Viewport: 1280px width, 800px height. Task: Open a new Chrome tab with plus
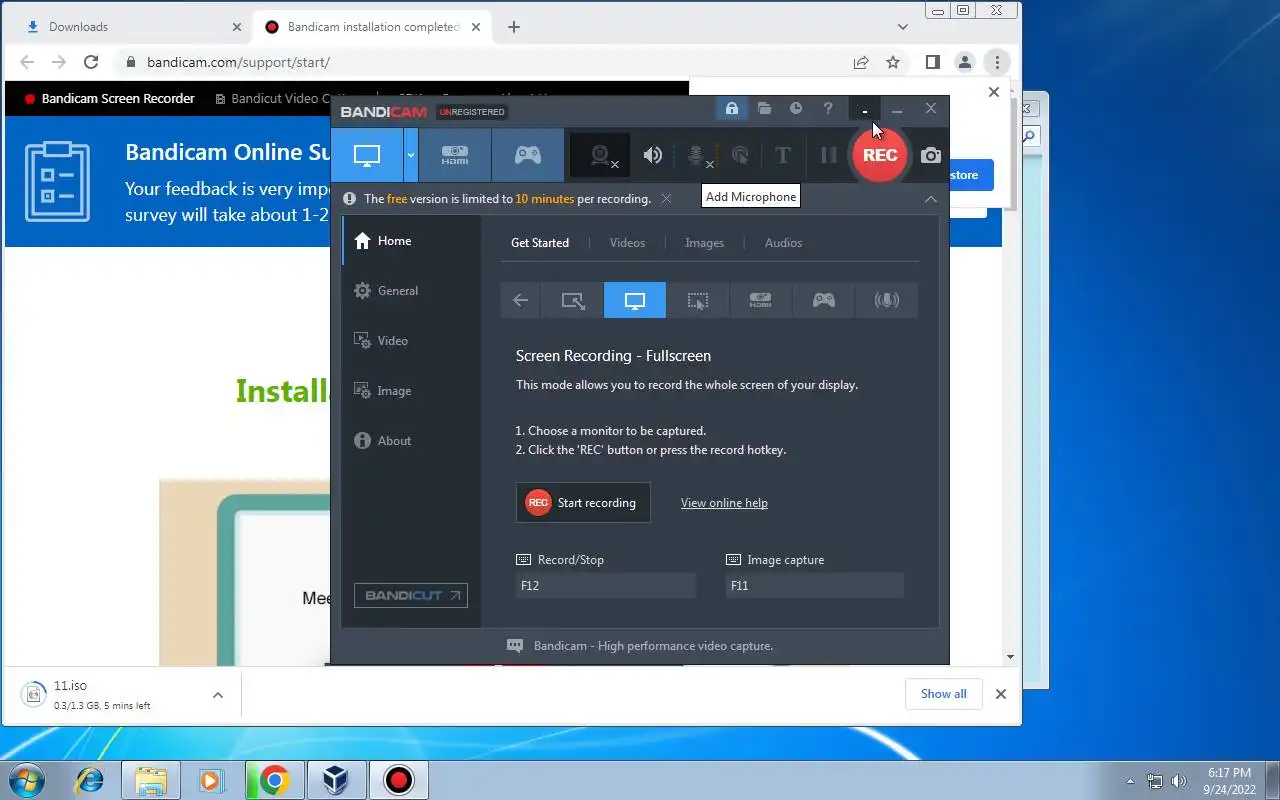coord(514,27)
